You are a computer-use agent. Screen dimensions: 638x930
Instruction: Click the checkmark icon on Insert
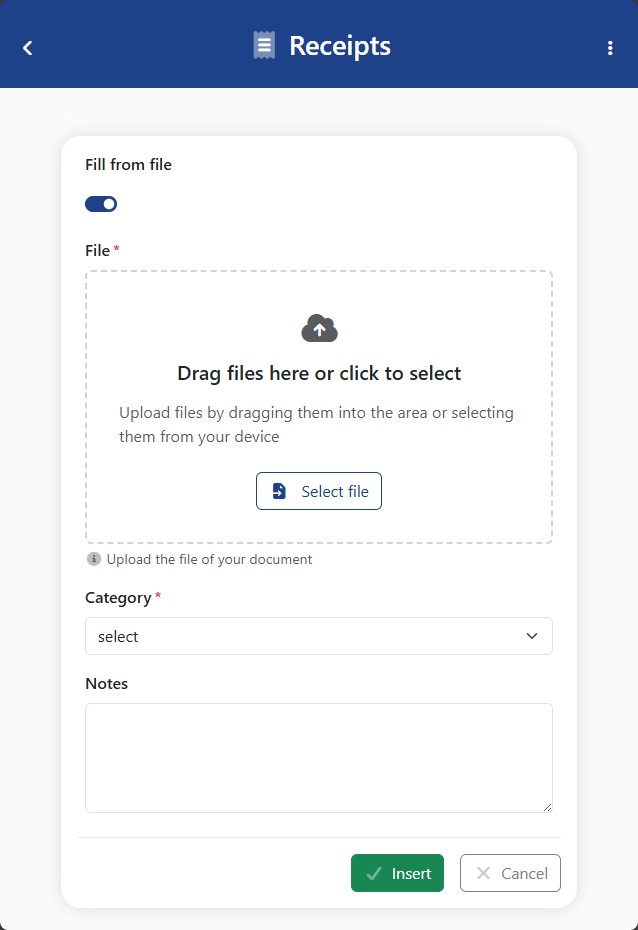click(x=374, y=873)
